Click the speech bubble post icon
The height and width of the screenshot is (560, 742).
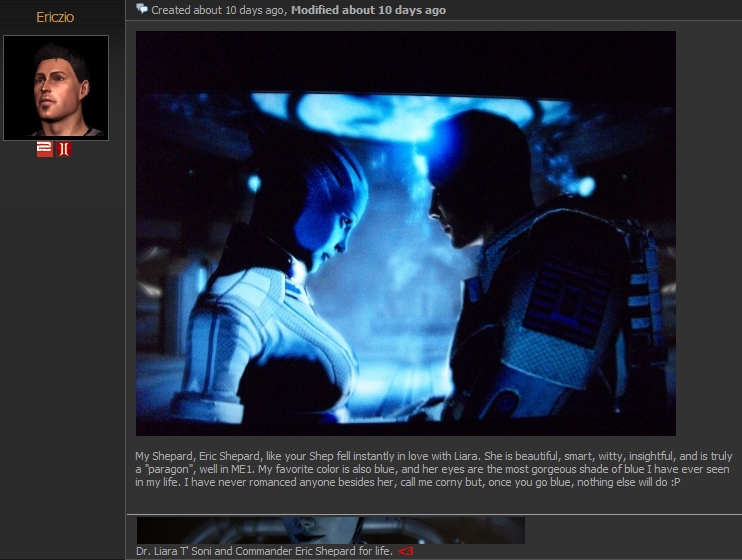pos(142,9)
